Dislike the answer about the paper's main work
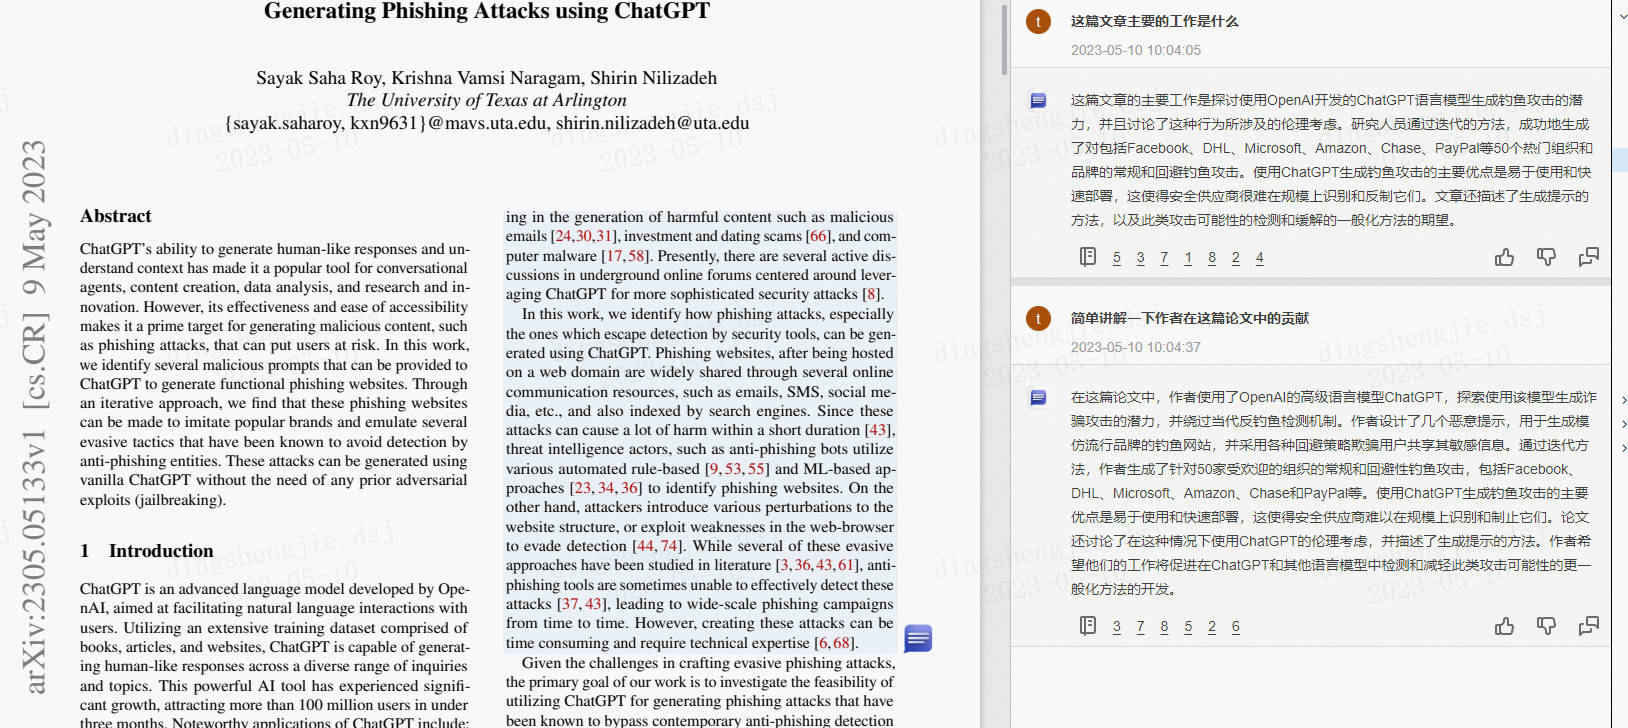1628x728 pixels. 1546,258
